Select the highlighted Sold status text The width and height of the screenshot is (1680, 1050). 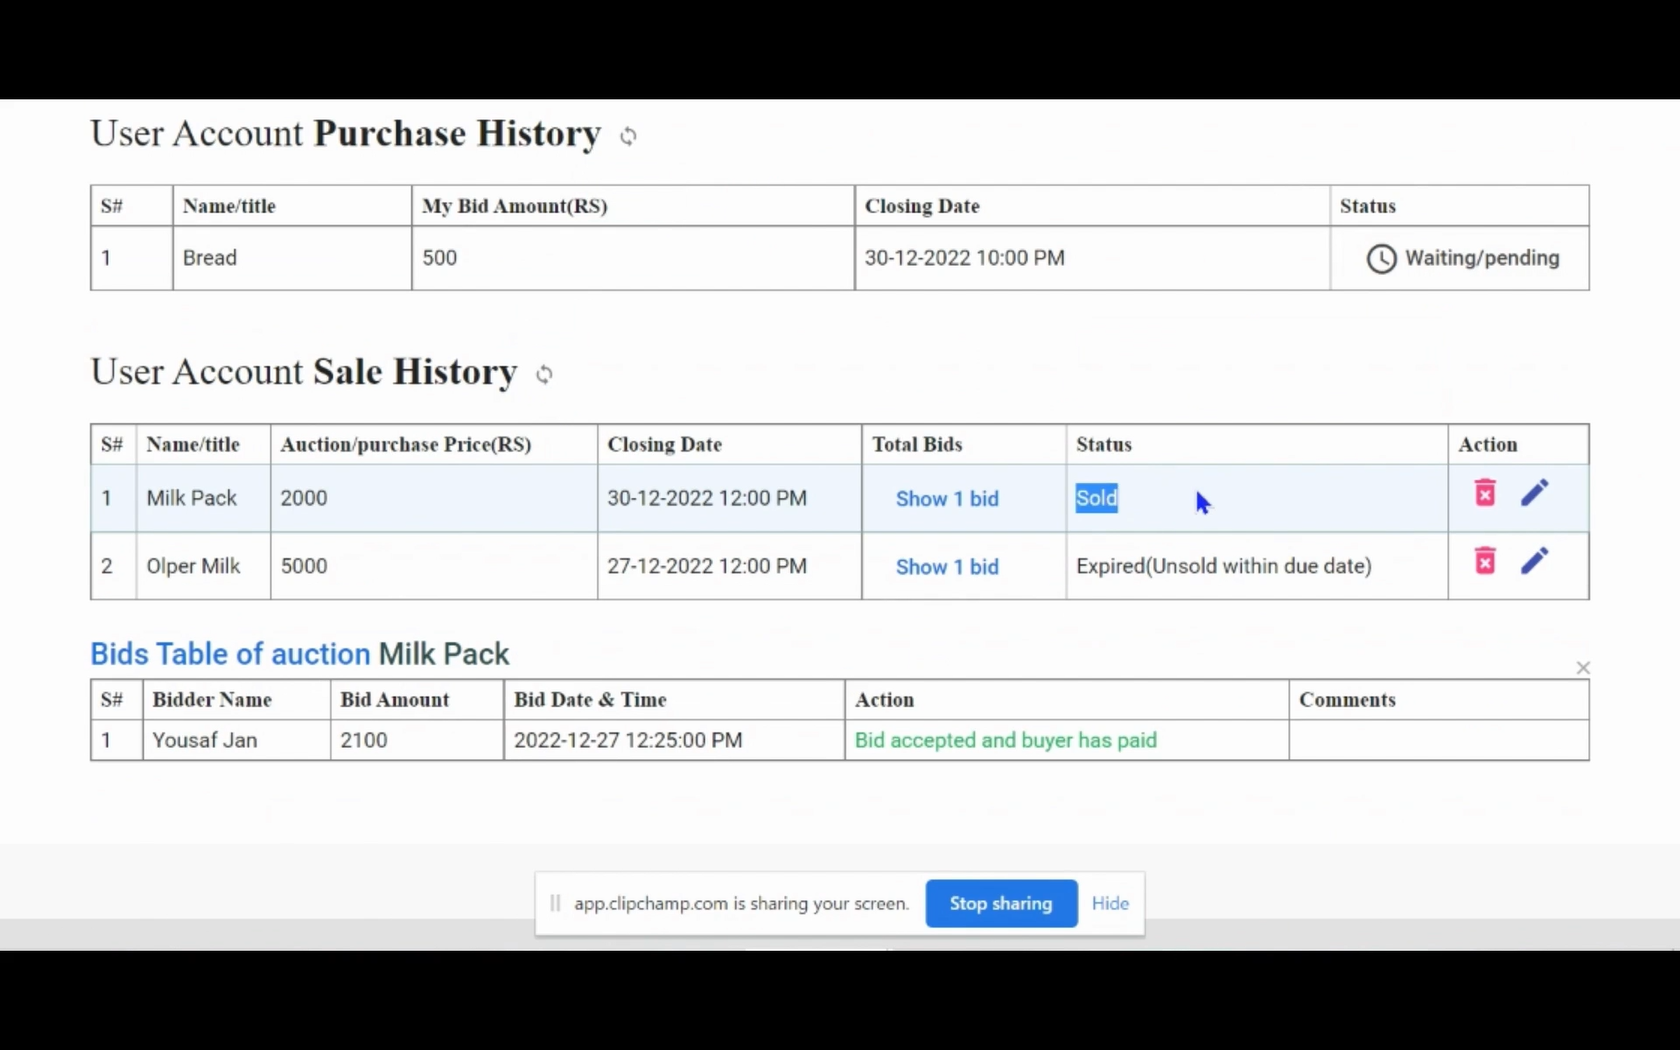(x=1096, y=498)
